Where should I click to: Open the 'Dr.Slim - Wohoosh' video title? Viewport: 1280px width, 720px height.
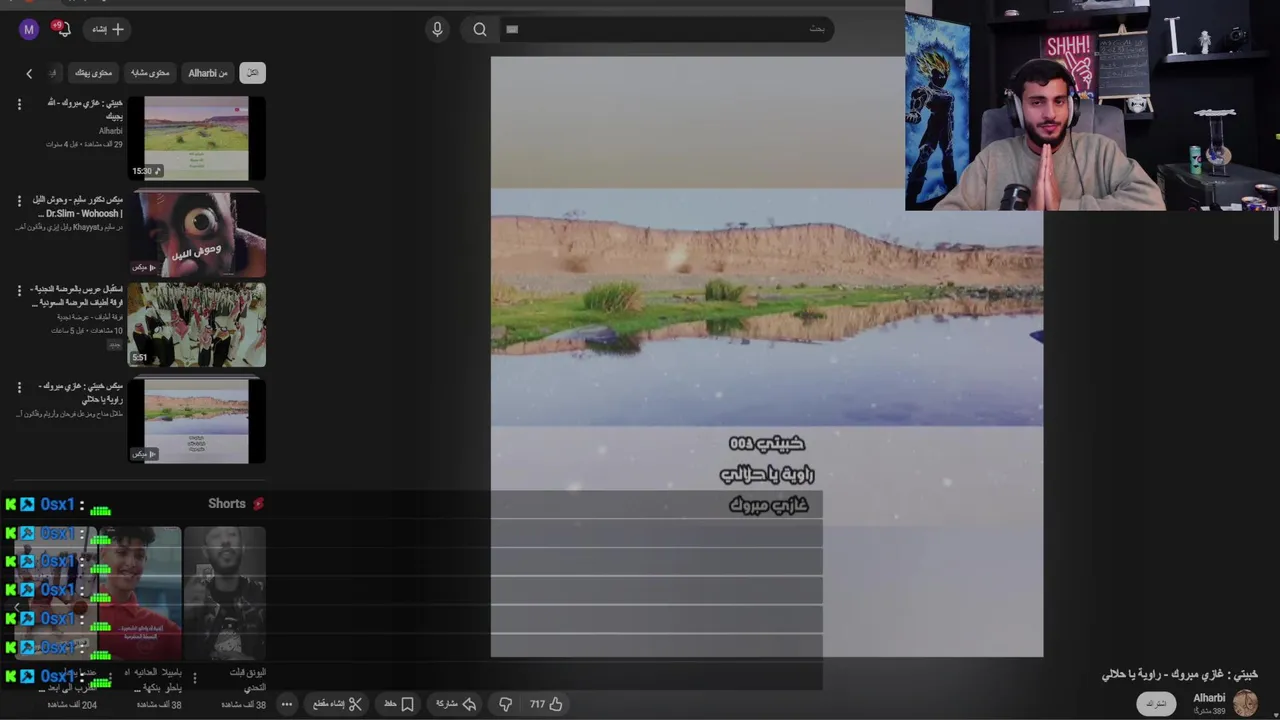(79, 206)
